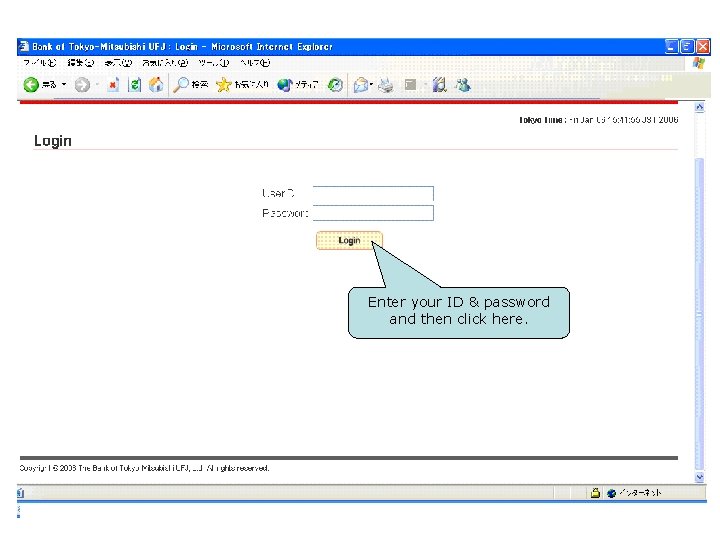Screen dimensions: 720x540
Task: Focus the Password input field
Action: tap(373, 213)
